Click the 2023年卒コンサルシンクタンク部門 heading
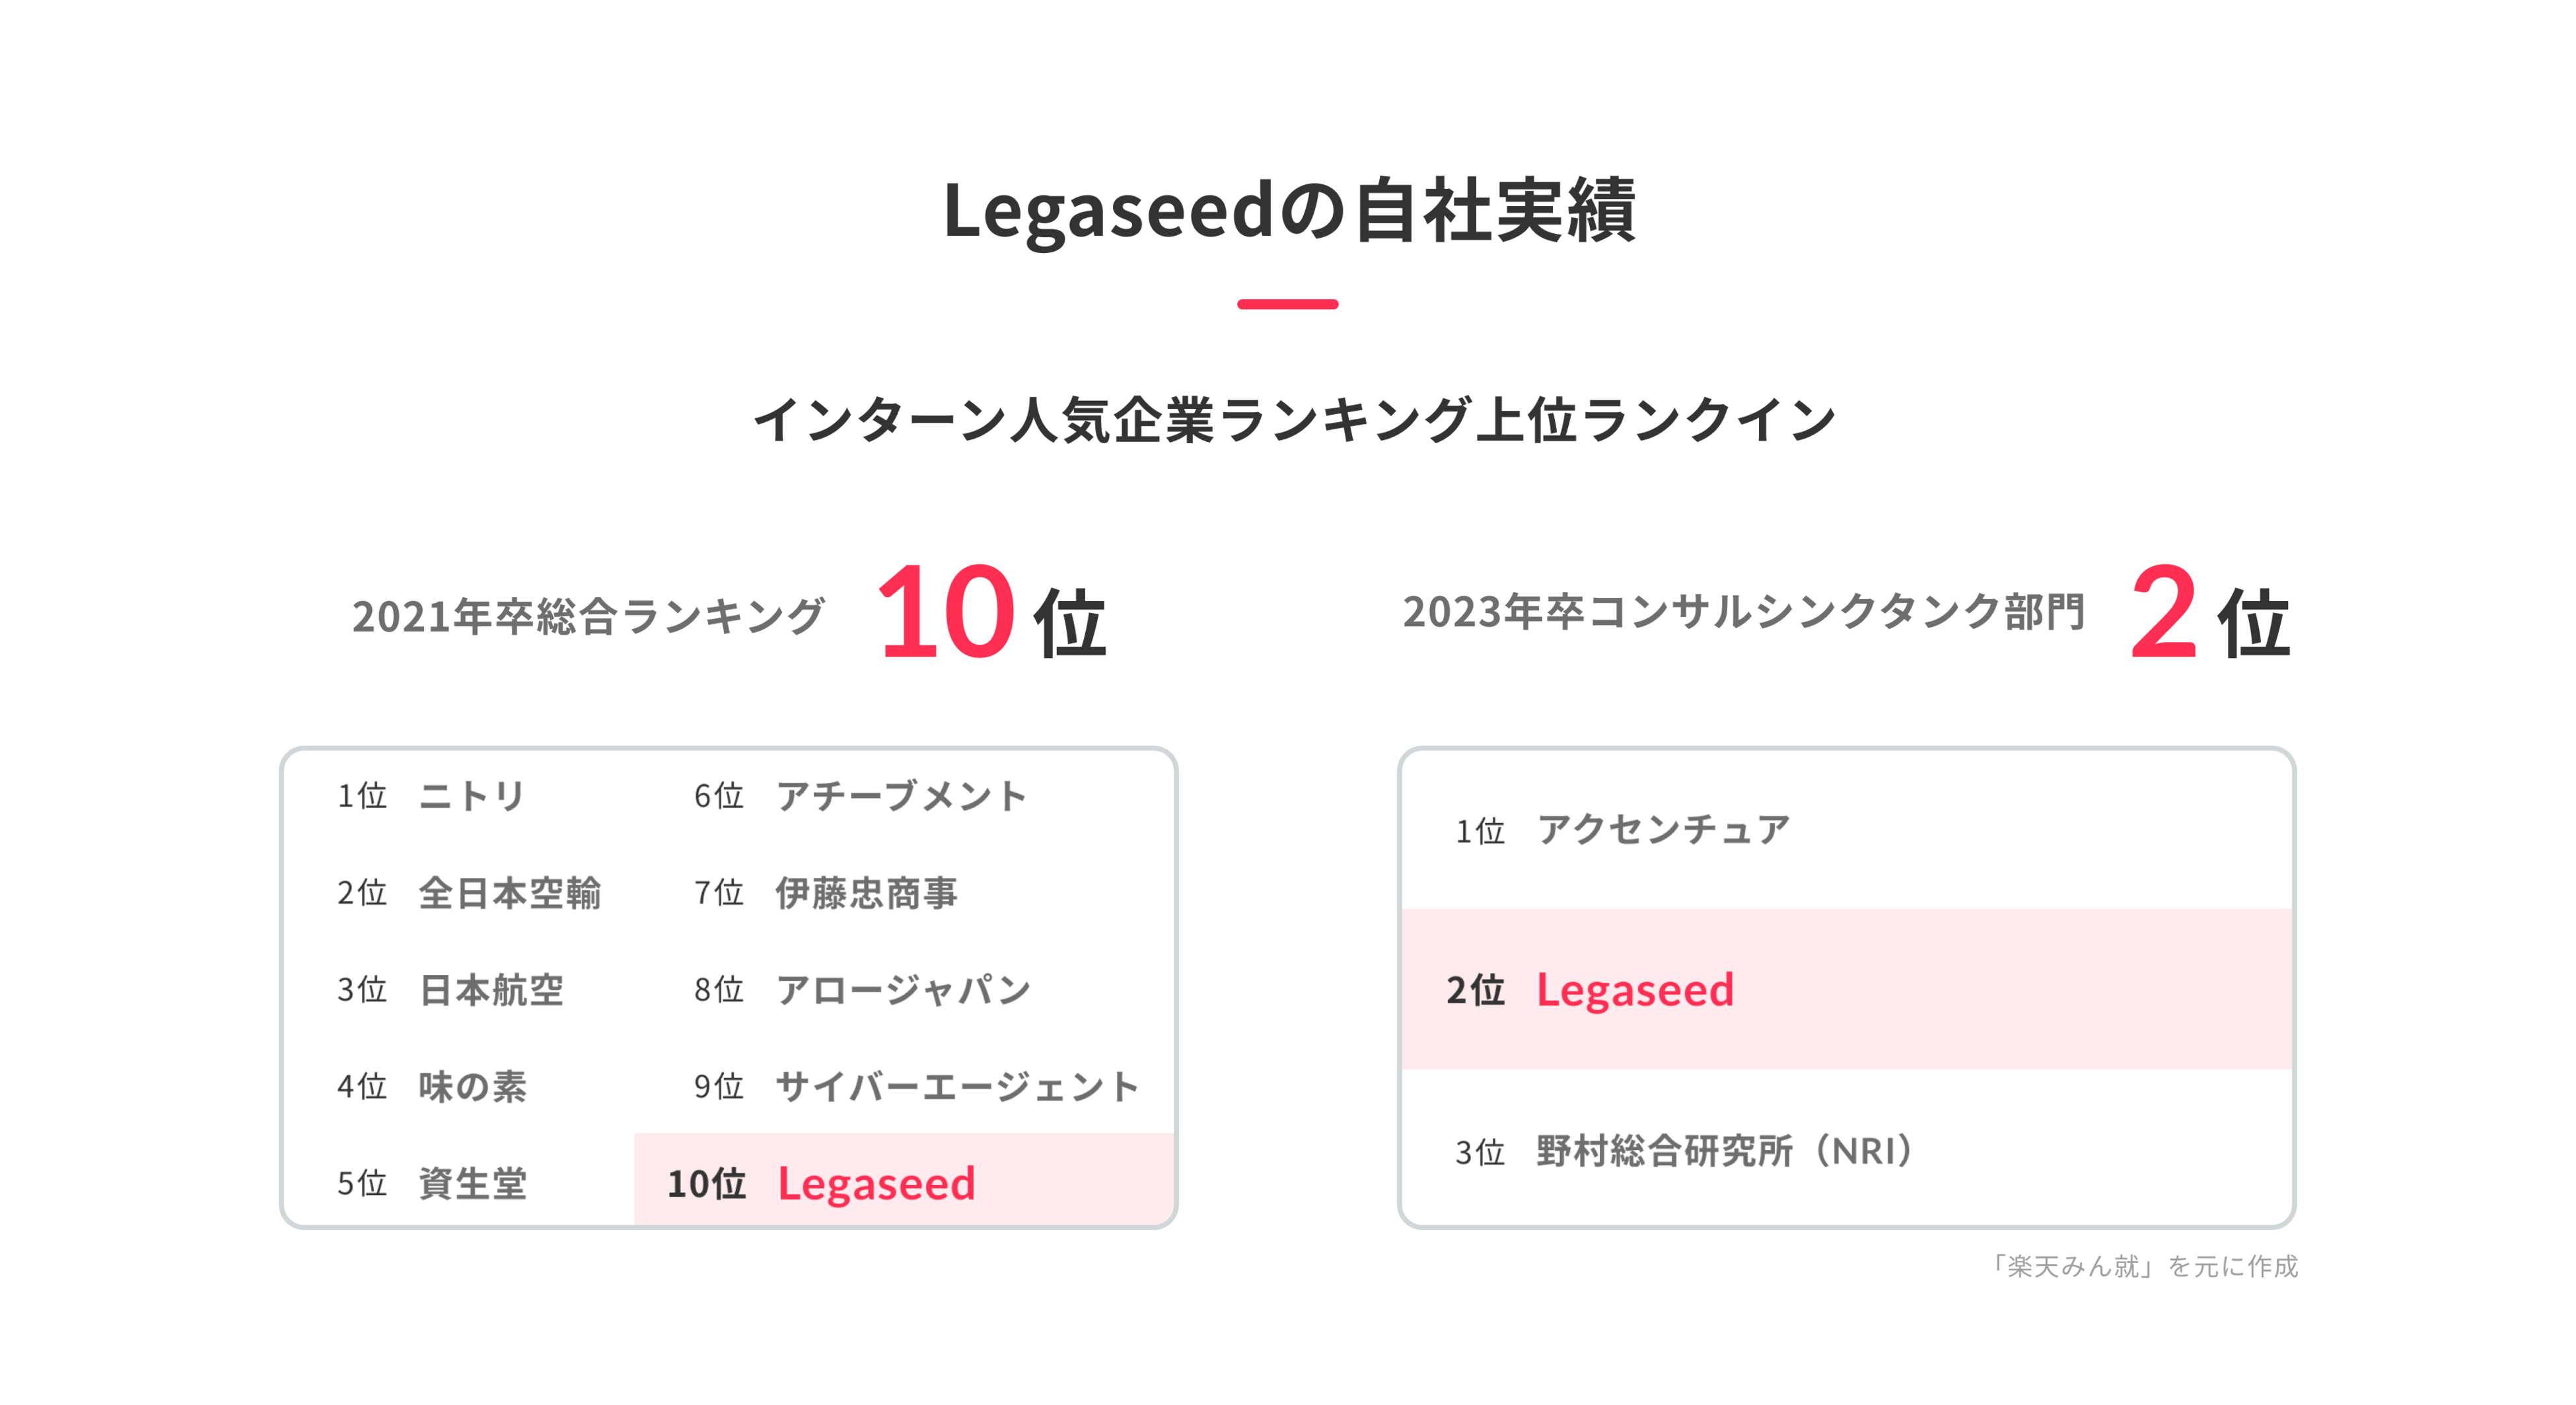This screenshot has height=1405, width=2576. (x=1743, y=611)
